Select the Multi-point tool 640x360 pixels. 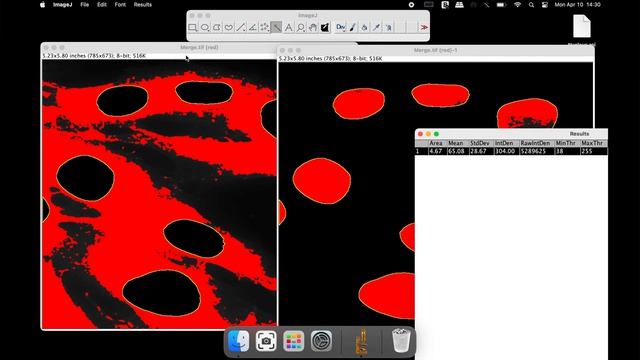tap(264, 27)
